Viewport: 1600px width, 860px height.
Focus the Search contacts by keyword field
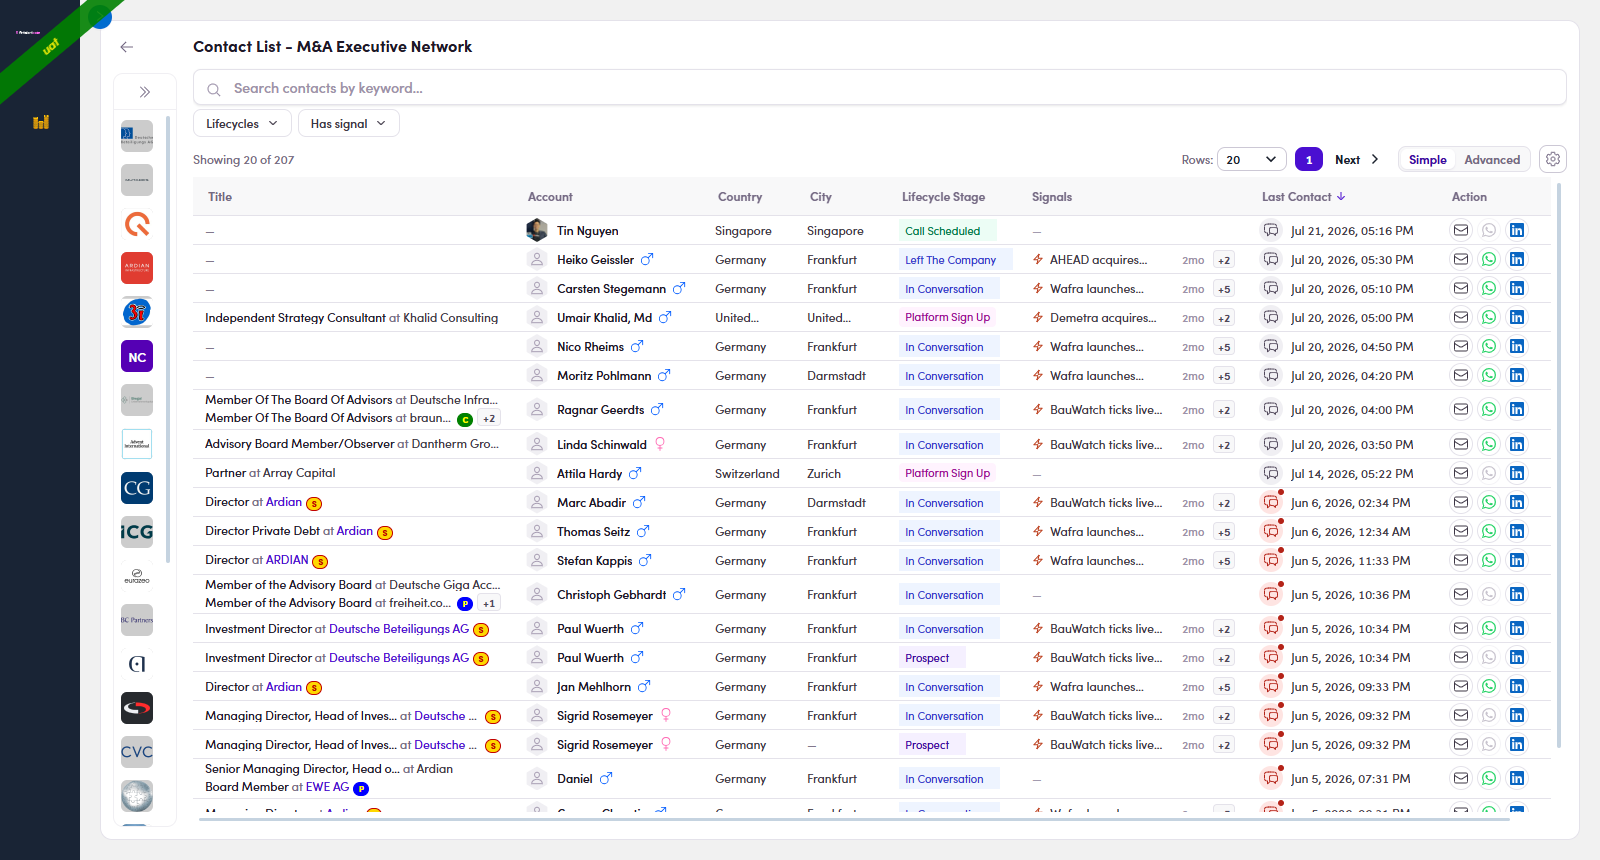pyautogui.click(x=879, y=88)
